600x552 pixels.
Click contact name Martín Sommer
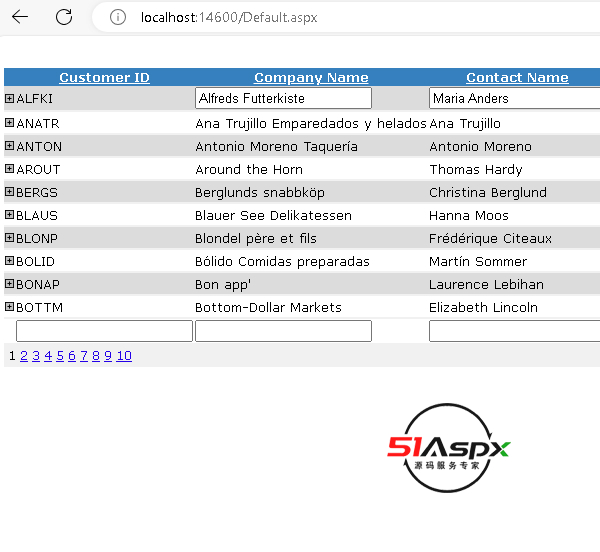pyautogui.click(x=478, y=261)
